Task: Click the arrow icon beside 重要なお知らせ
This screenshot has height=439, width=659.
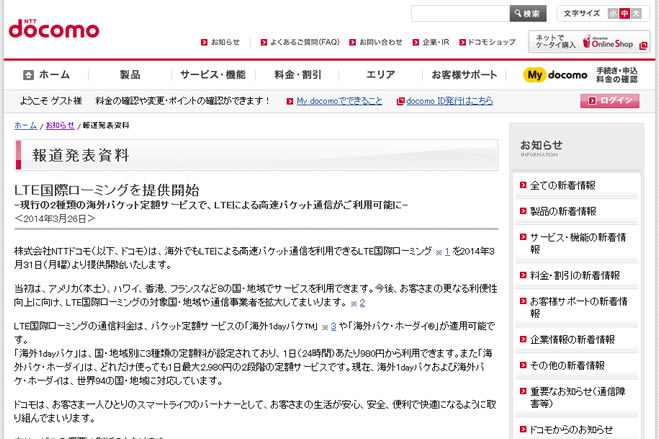Action: click(x=523, y=391)
